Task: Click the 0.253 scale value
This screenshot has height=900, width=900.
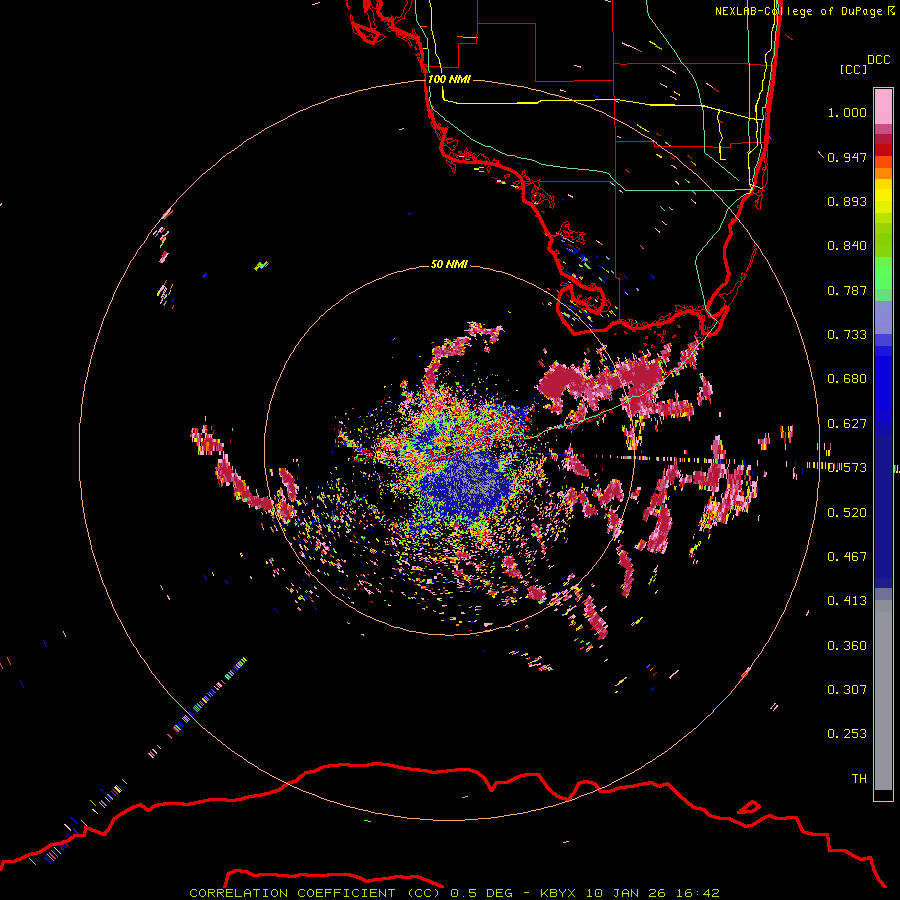Action: [847, 734]
